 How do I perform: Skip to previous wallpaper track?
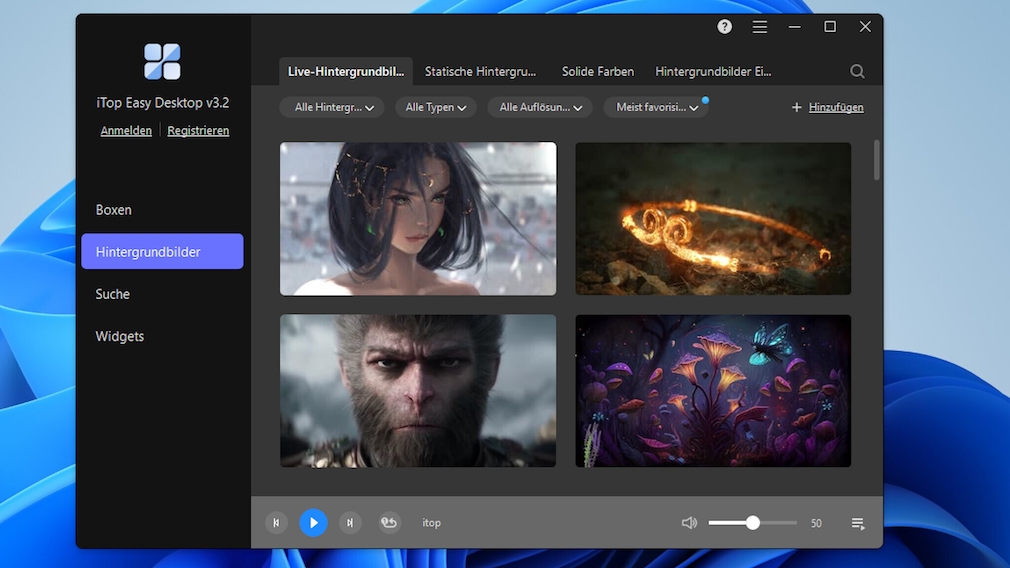click(x=276, y=523)
